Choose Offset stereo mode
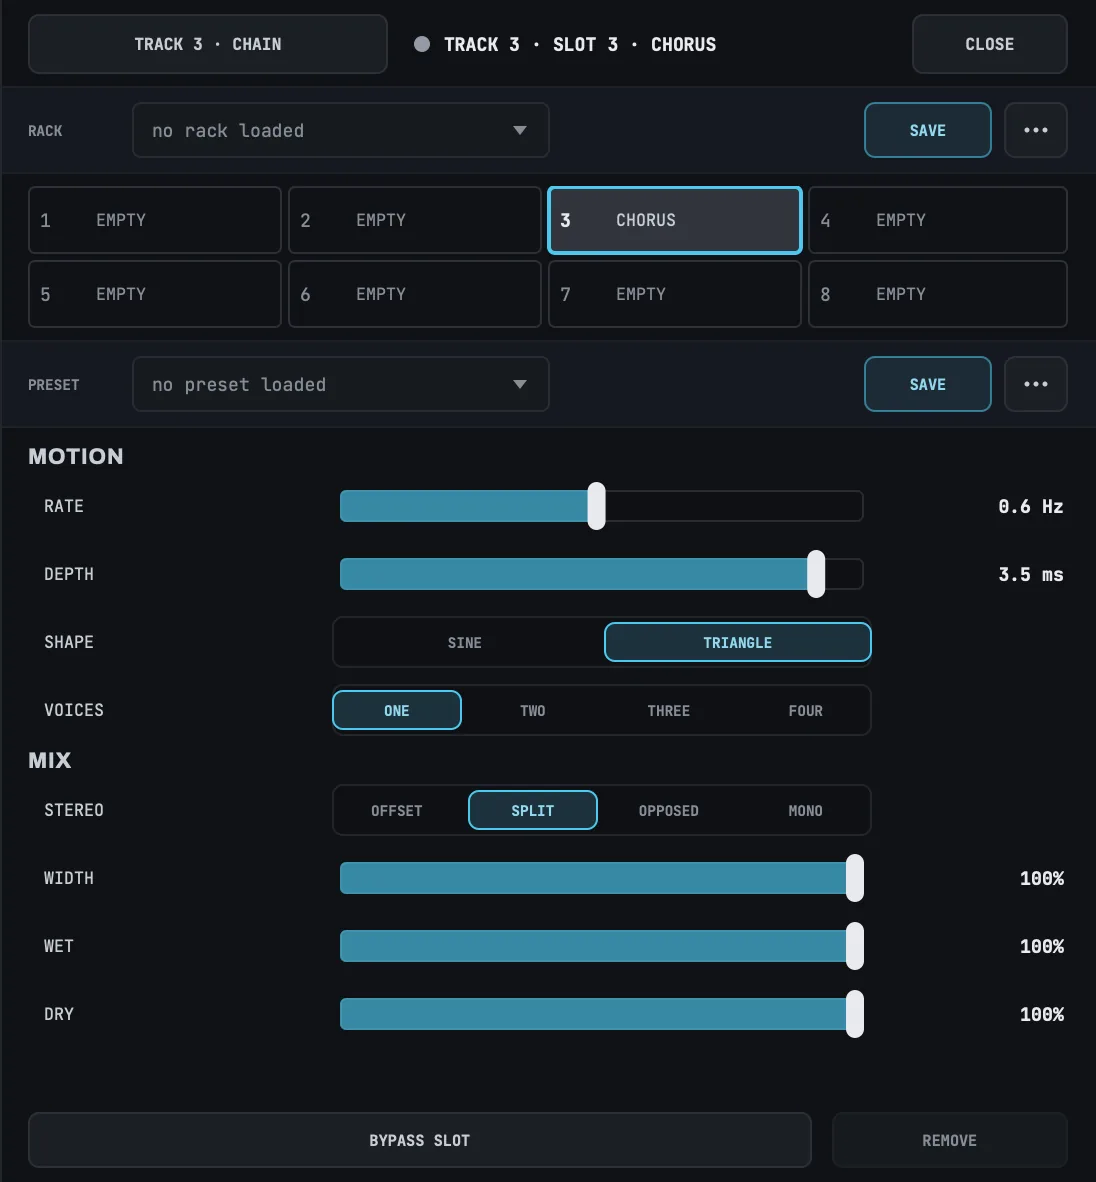Screen dimensions: 1096x1182 [x=396, y=810]
